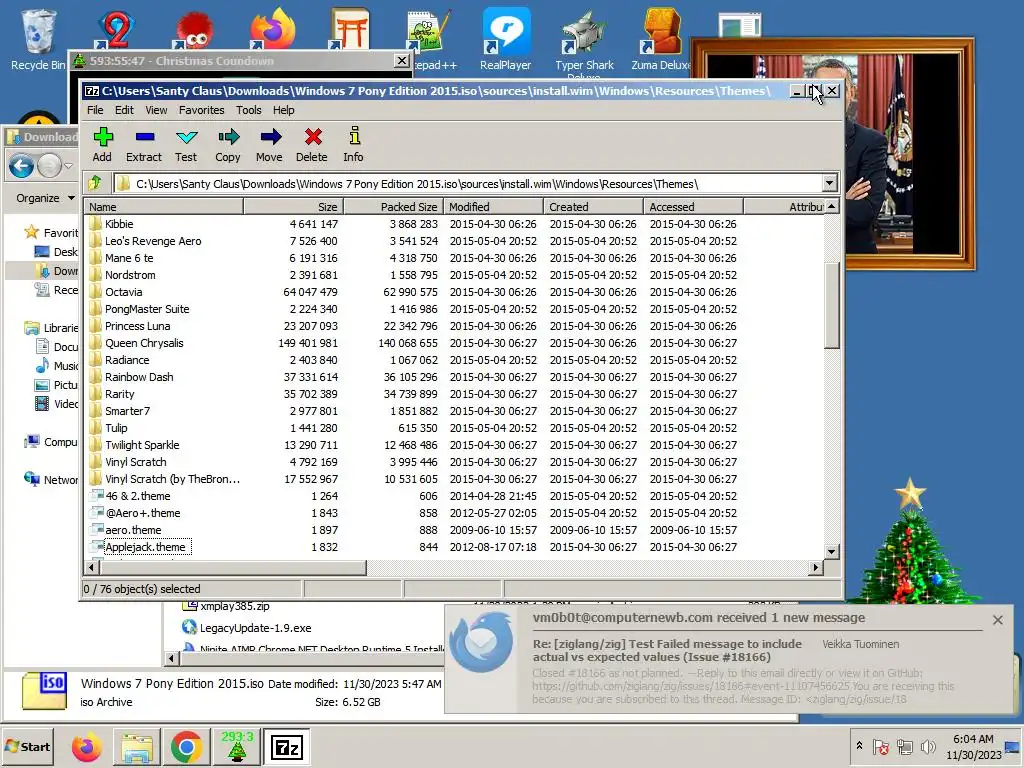Open the Favorites menu
The width and height of the screenshot is (1024, 768).
coord(202,110)
